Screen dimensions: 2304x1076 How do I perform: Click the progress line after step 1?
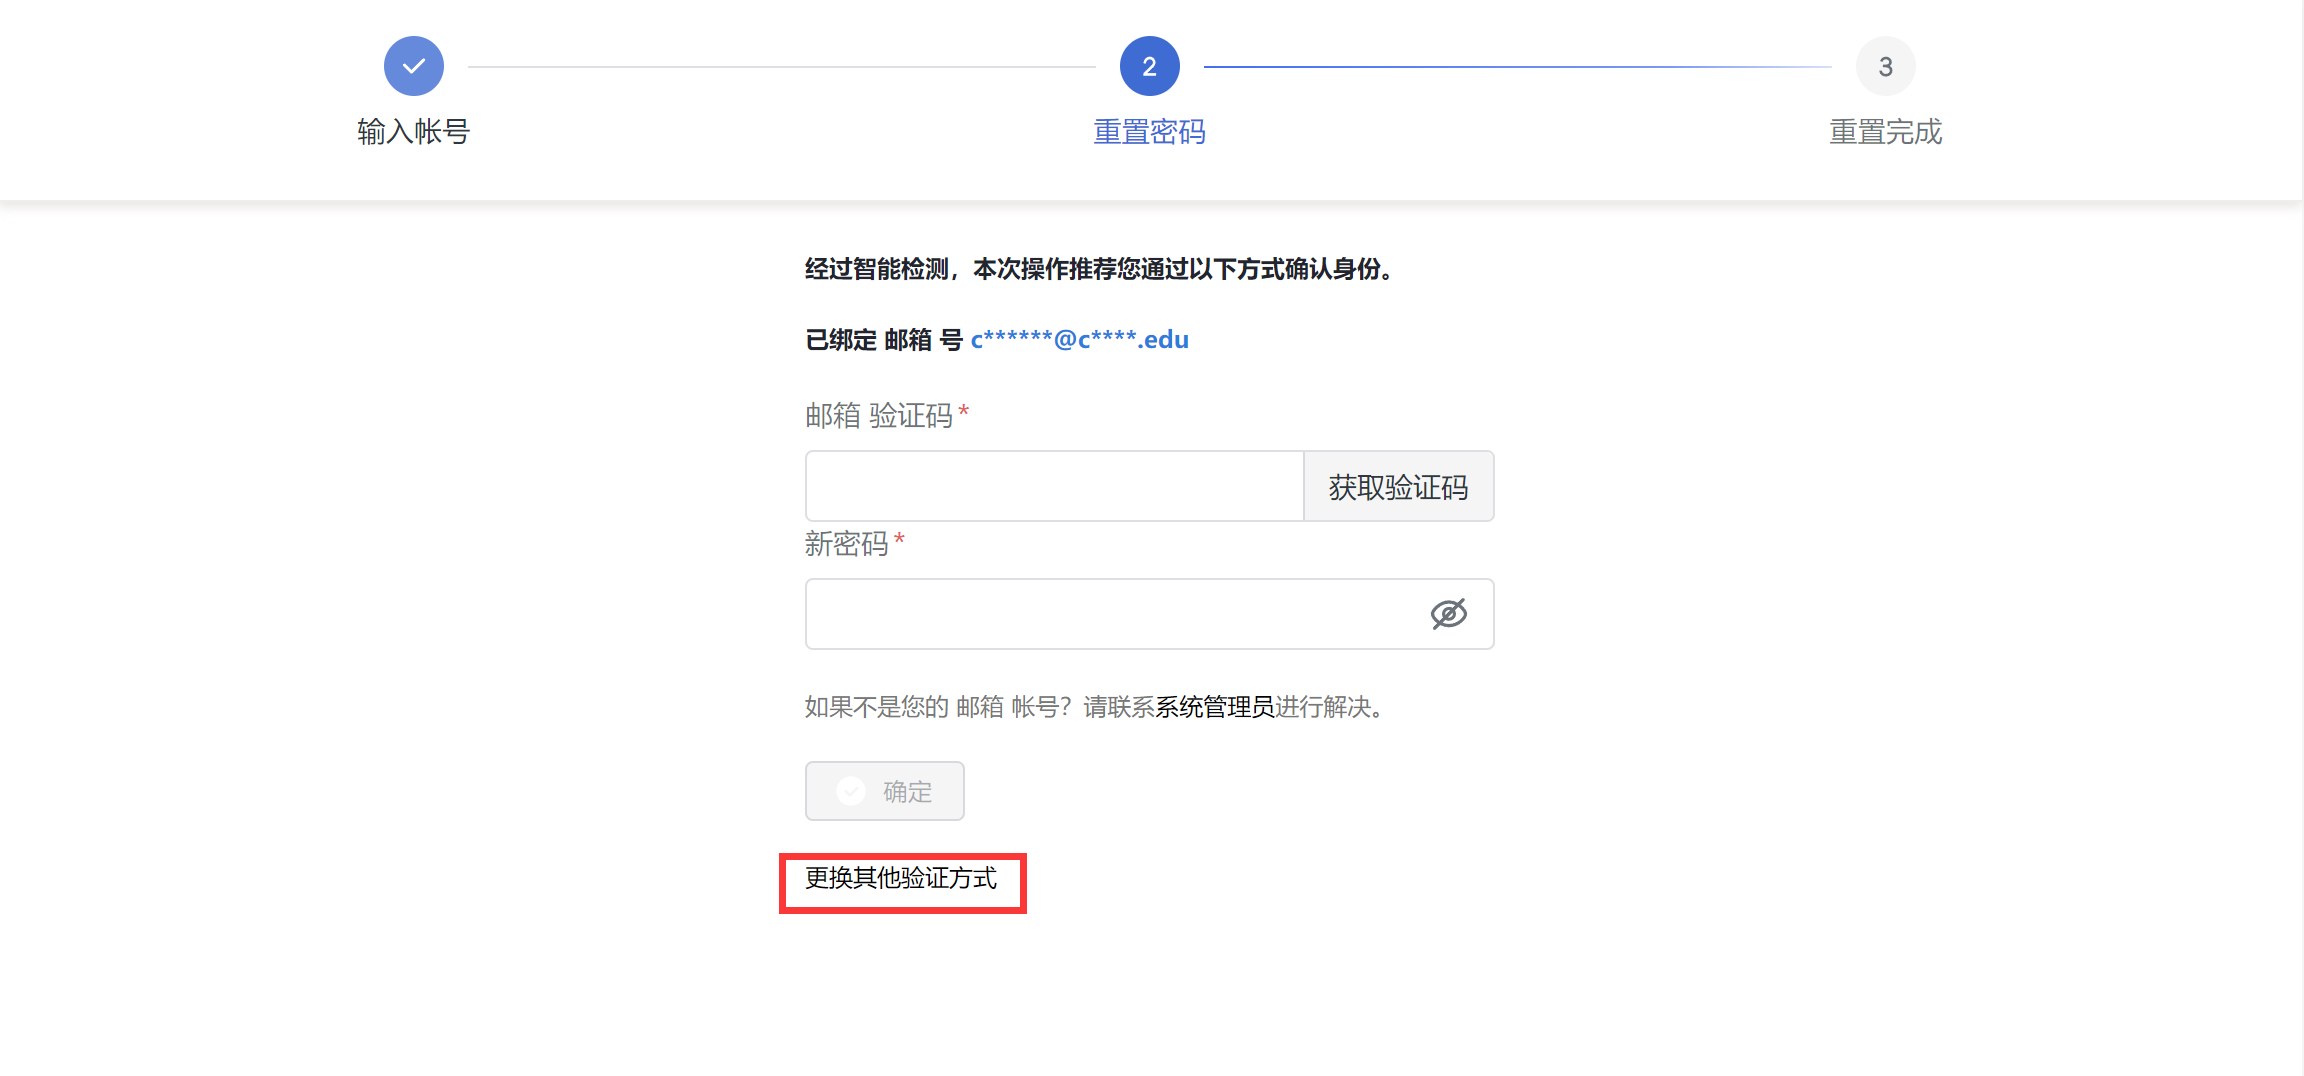pos(781,67)
